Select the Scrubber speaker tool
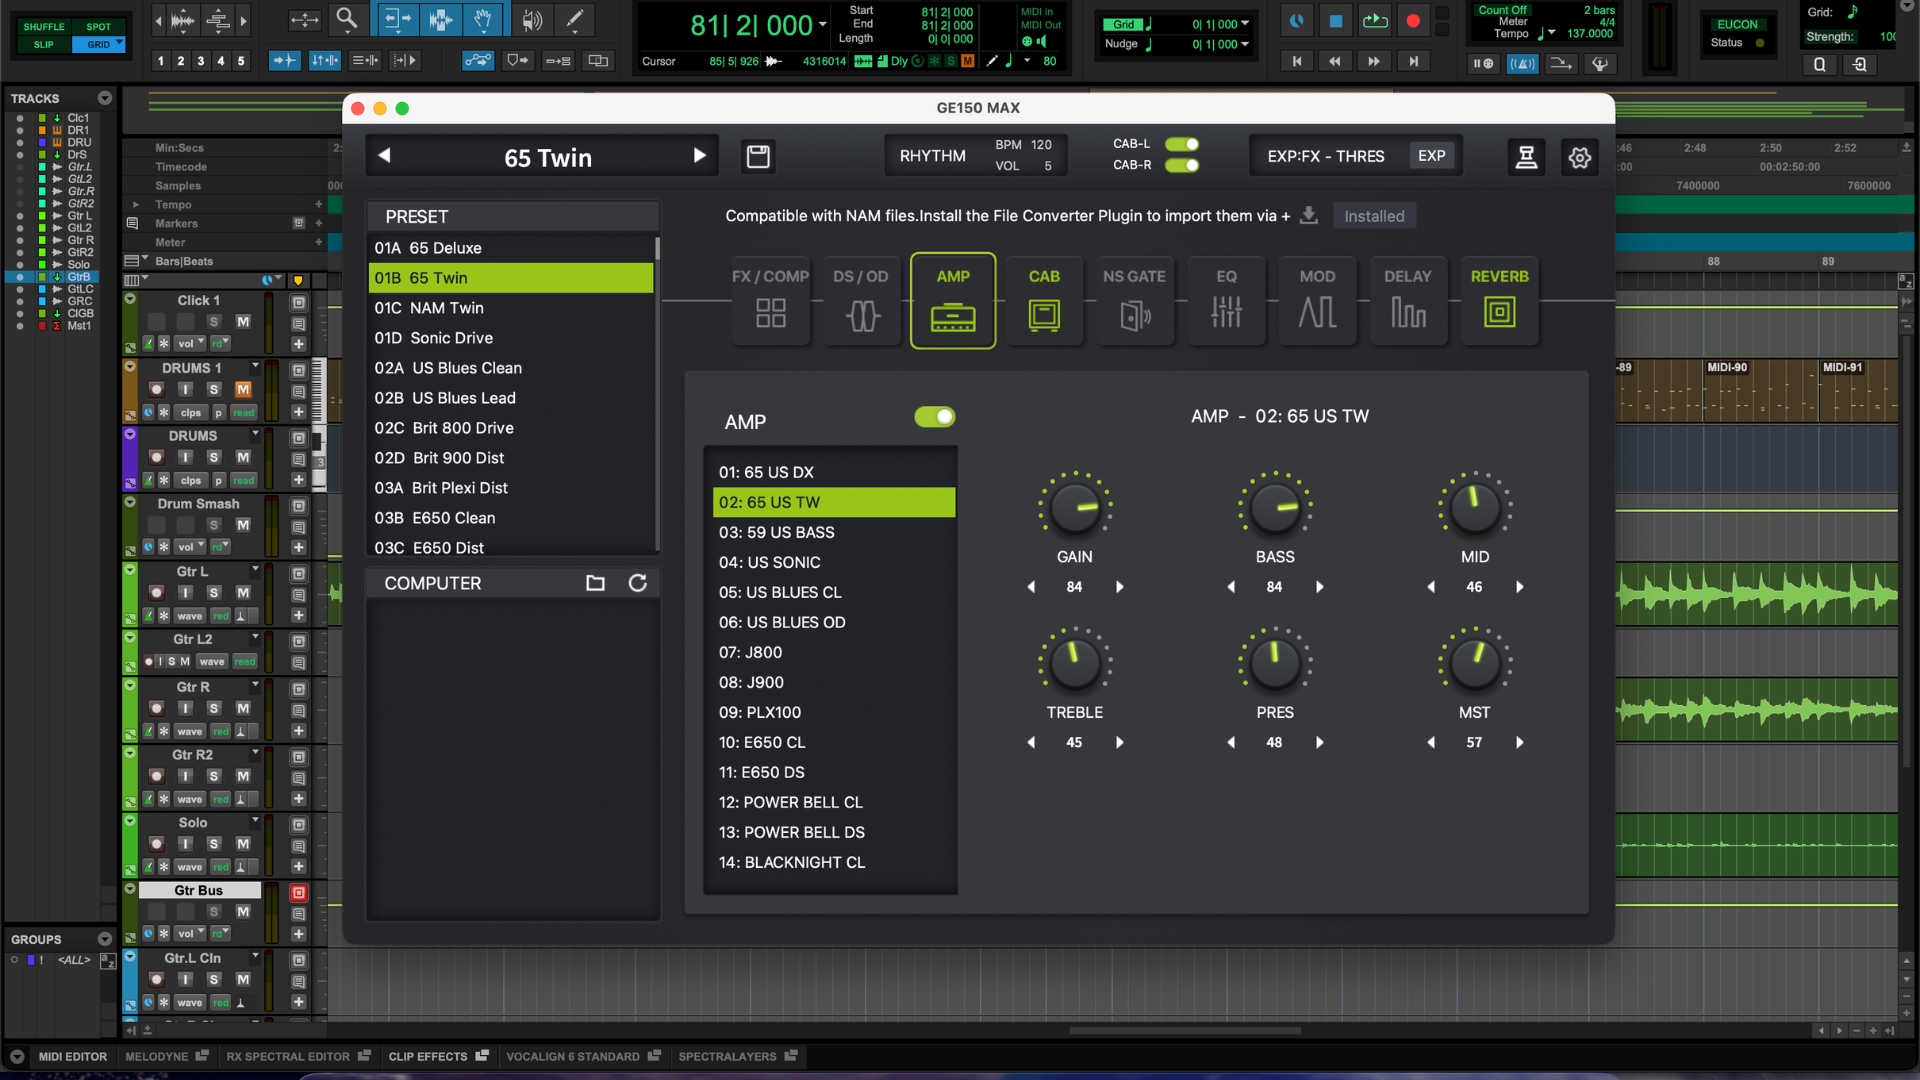Image resolution: width=1920 pixels, height=1080 pixels. coord(532,19)
